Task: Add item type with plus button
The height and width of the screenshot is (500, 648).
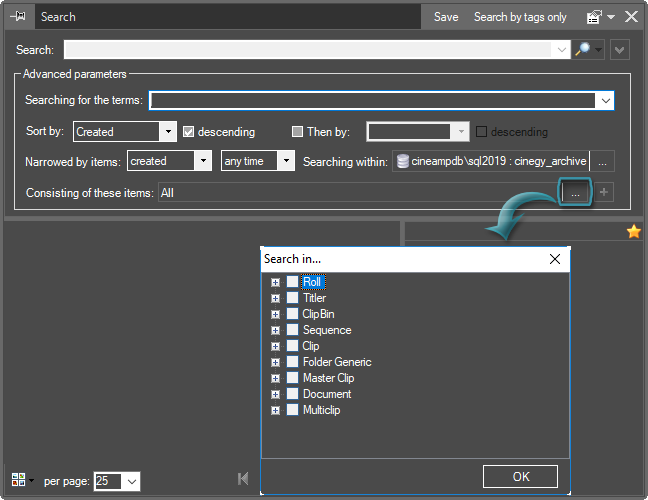Action: click(x=604, y=192)
